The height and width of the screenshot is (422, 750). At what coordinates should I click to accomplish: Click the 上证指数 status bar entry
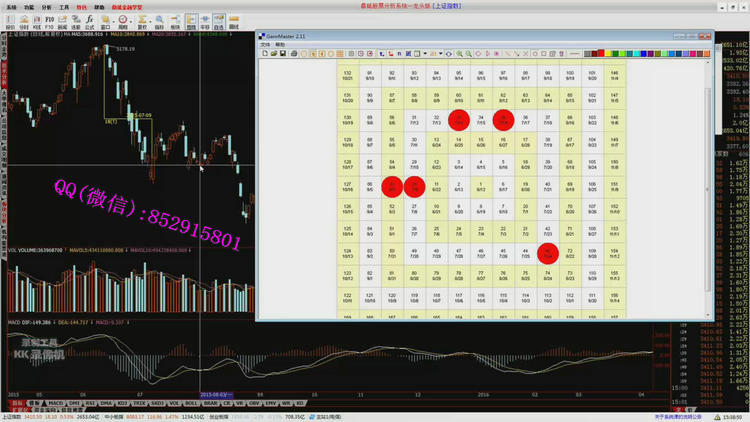[11, 417]
